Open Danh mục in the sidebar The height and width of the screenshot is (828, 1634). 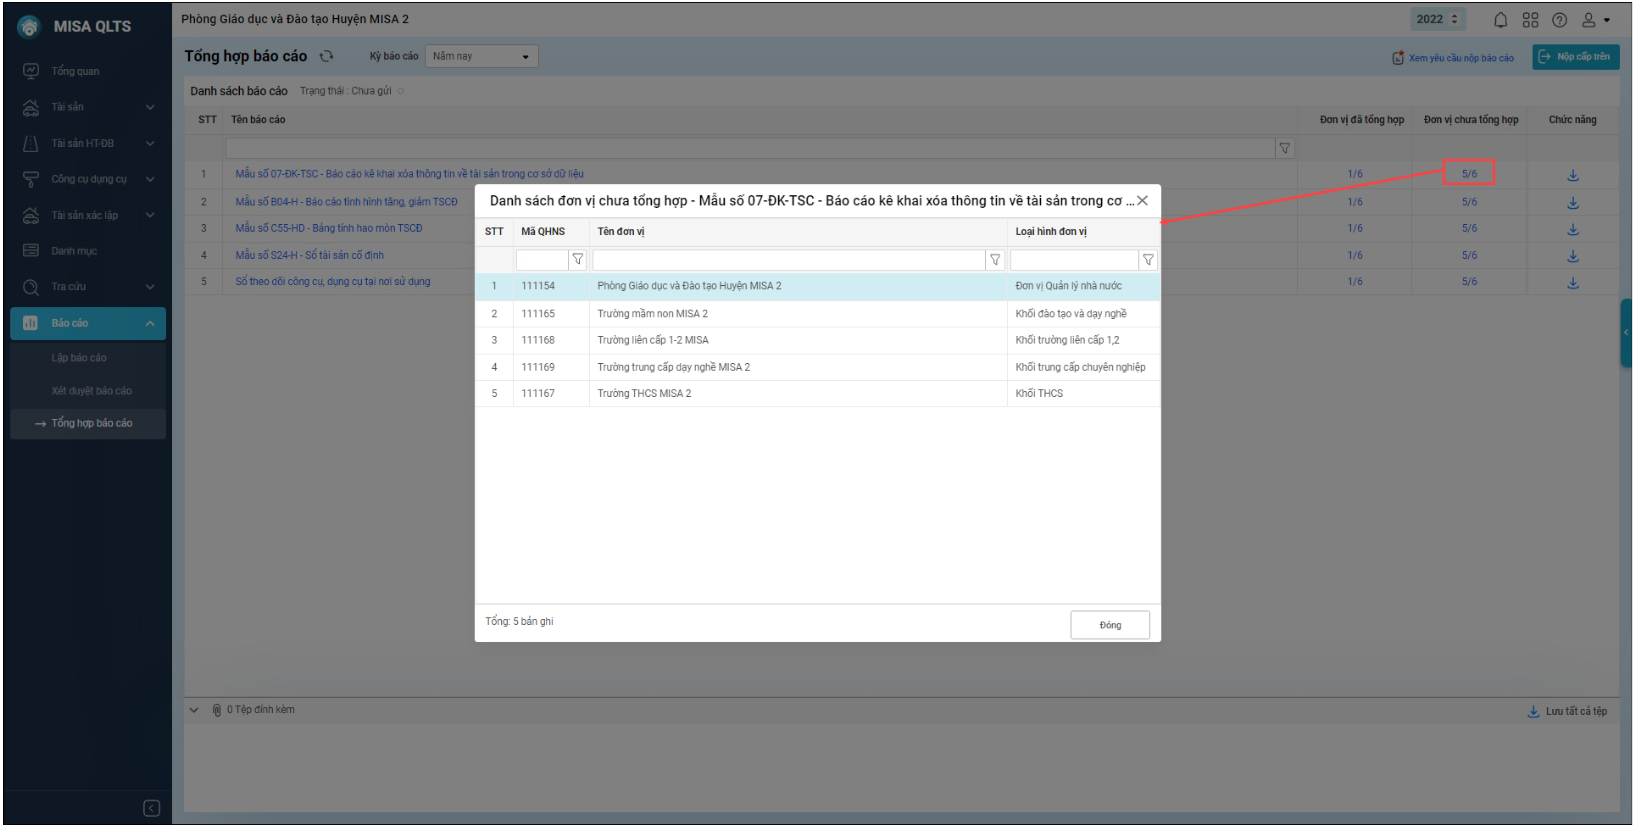pos(74,251)
